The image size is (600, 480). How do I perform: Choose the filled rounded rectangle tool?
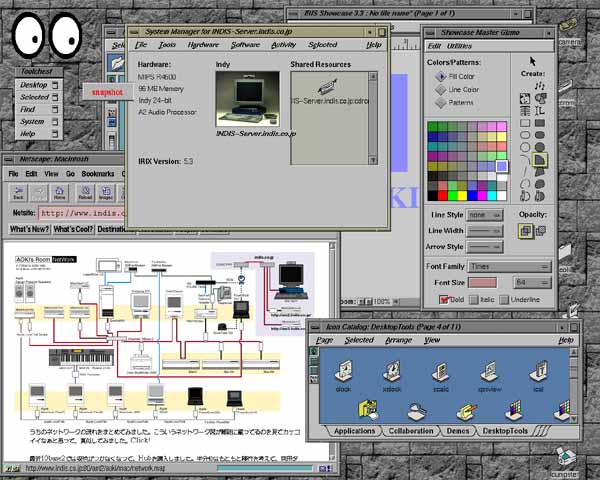[x=540, y=135]
